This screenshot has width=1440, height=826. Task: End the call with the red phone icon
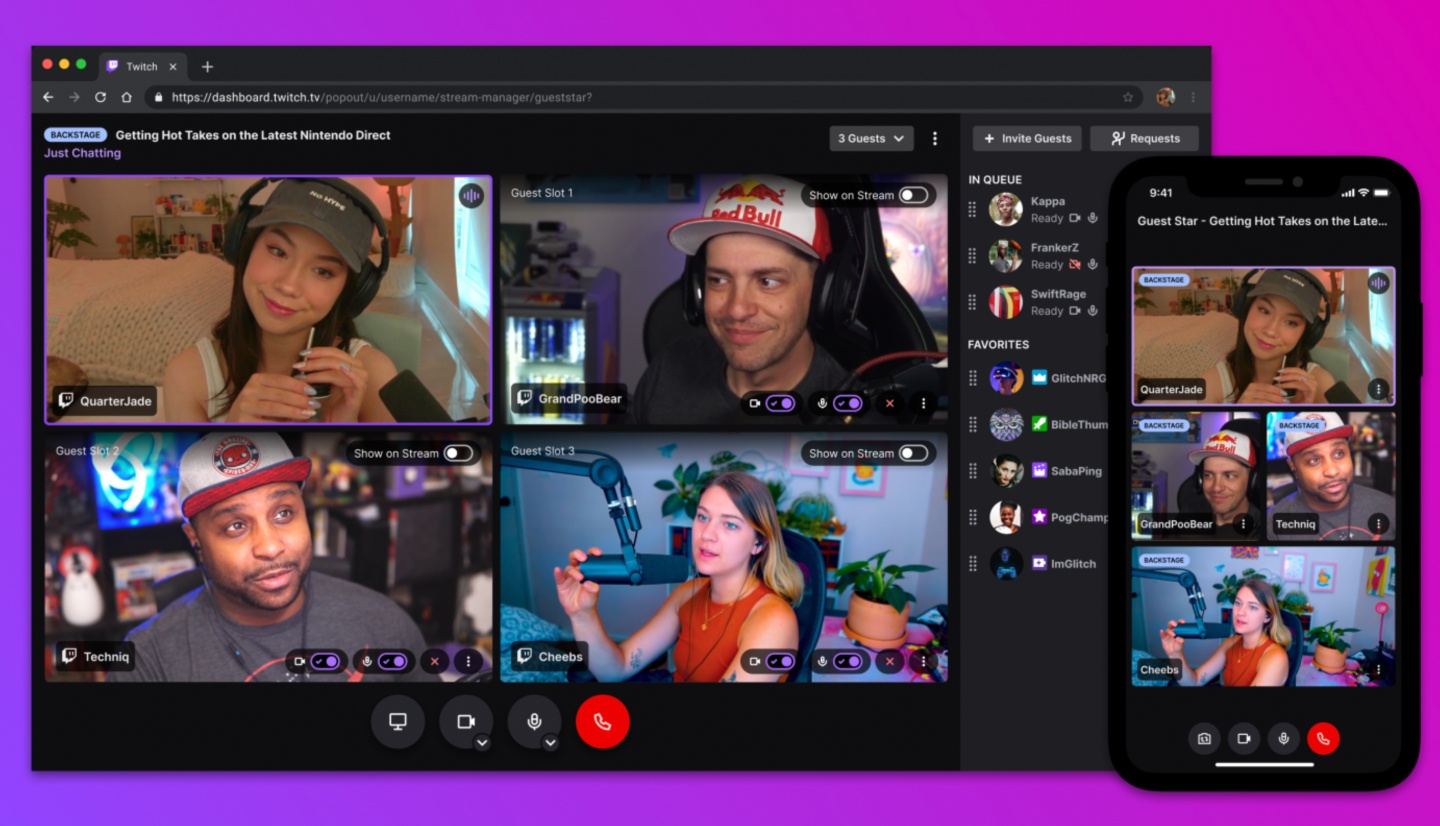point(602,721)
